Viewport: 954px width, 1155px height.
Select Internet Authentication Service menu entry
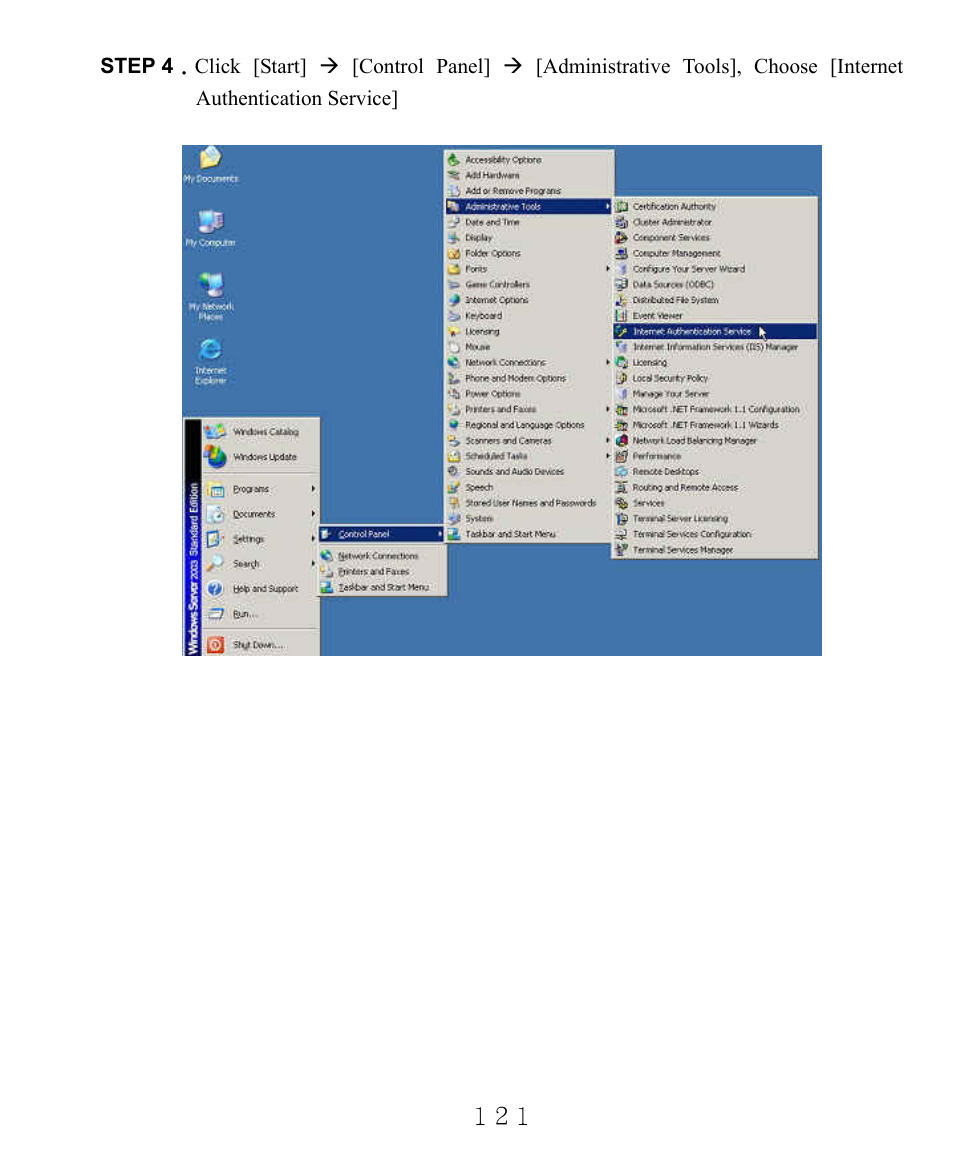tap(715, 331)
